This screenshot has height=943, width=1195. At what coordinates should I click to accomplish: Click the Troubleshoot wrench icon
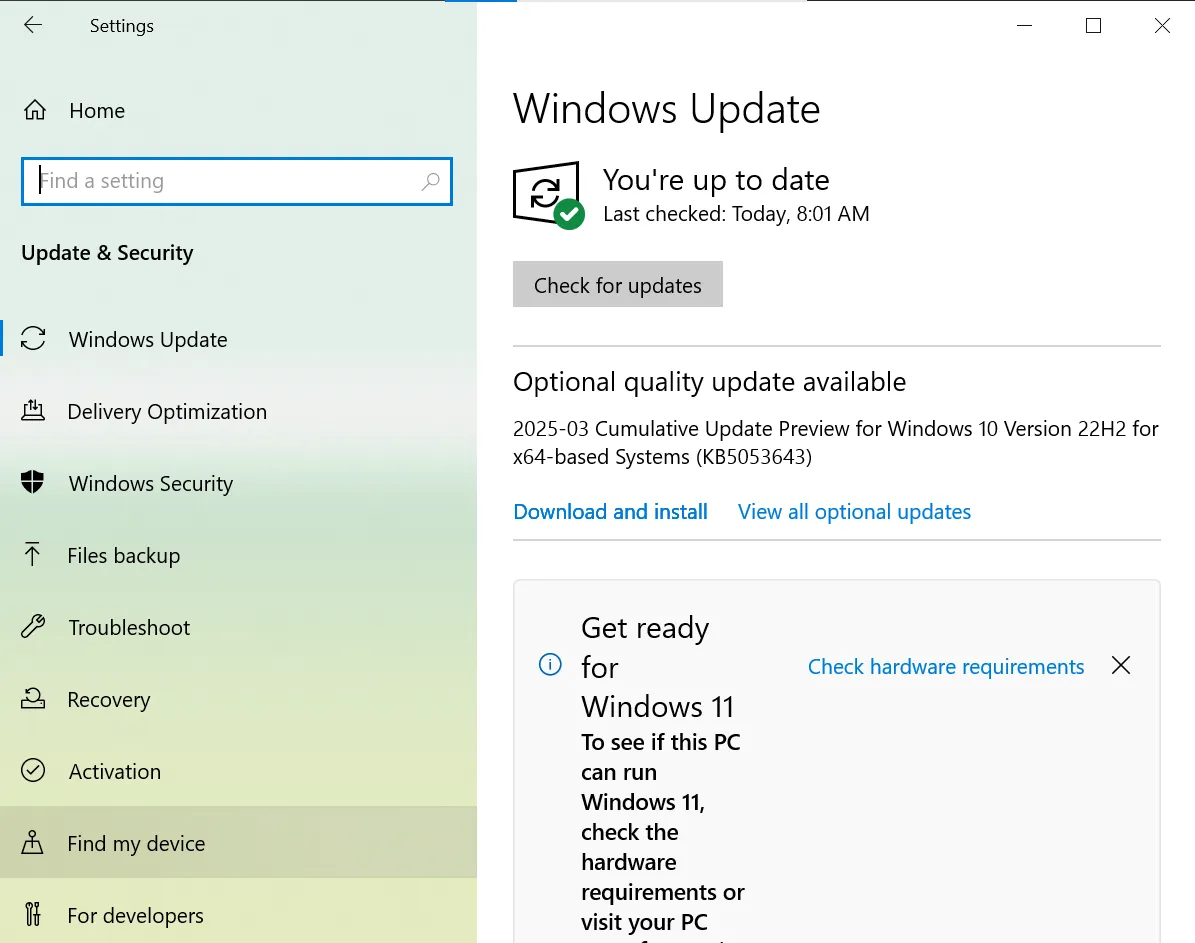tap(33, 628)
